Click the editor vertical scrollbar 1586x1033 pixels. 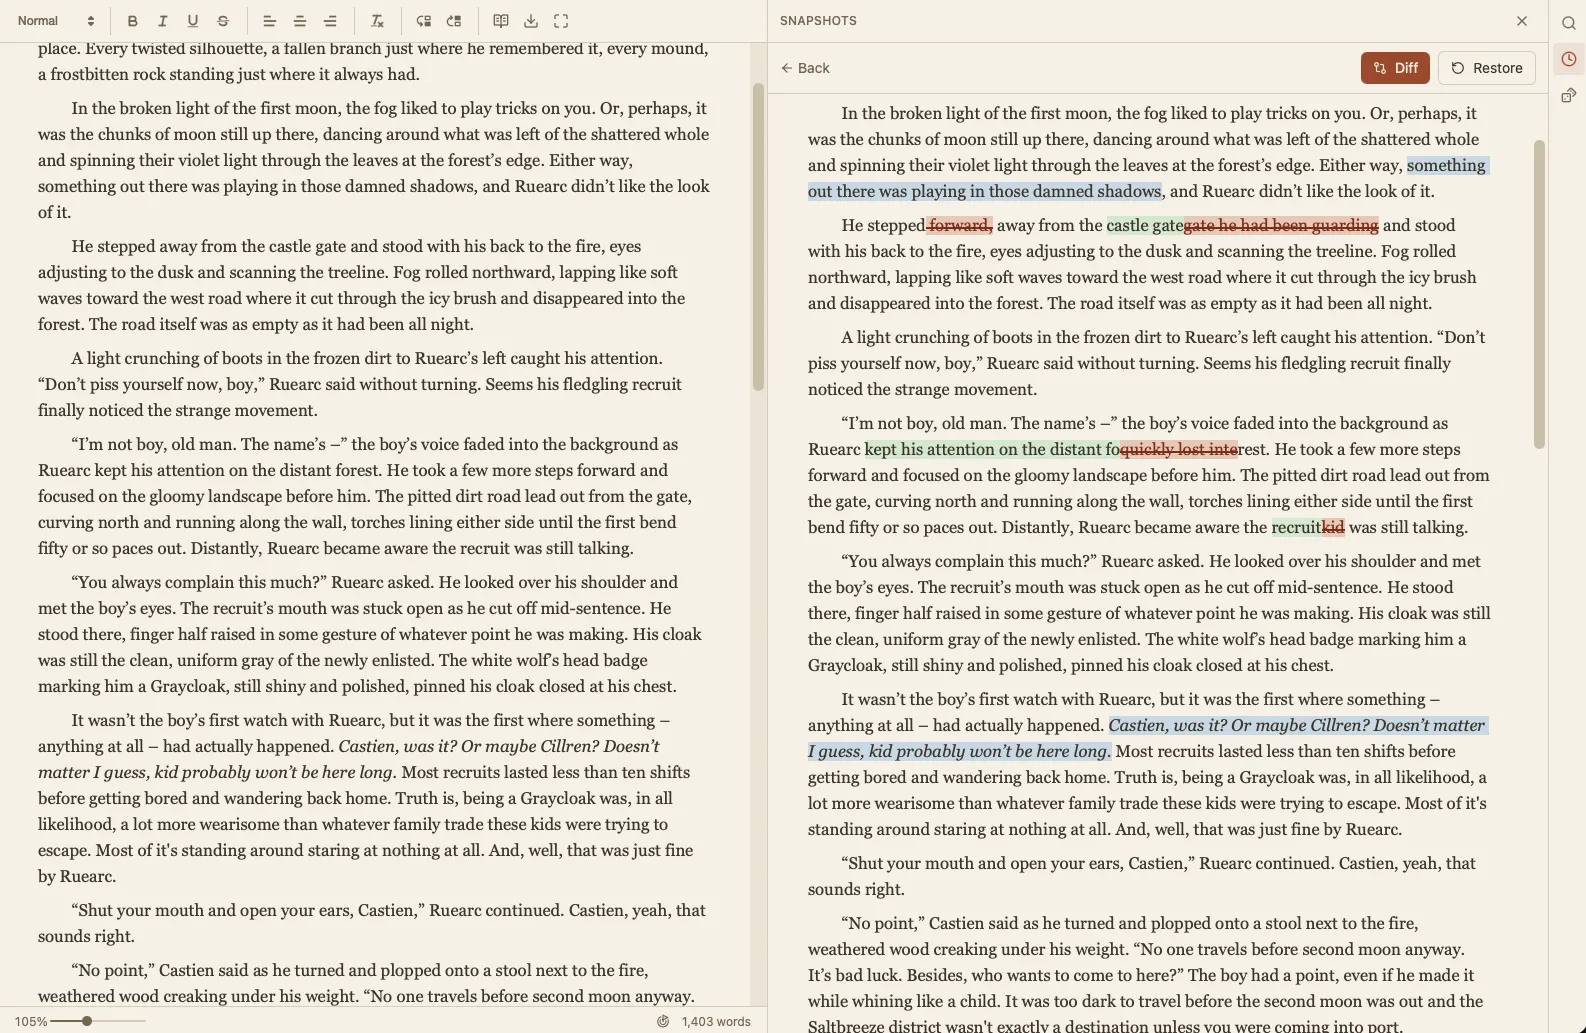(x=759, y=237)
